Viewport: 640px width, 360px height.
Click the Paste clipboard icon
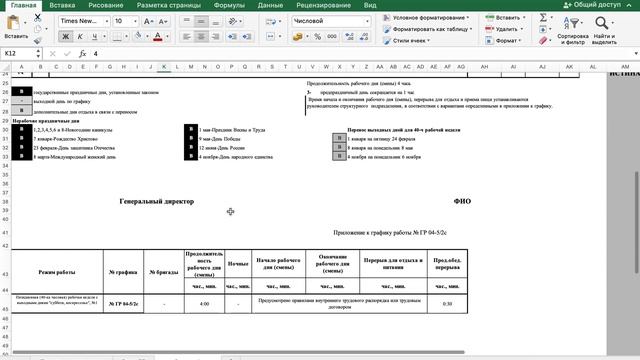13,23
